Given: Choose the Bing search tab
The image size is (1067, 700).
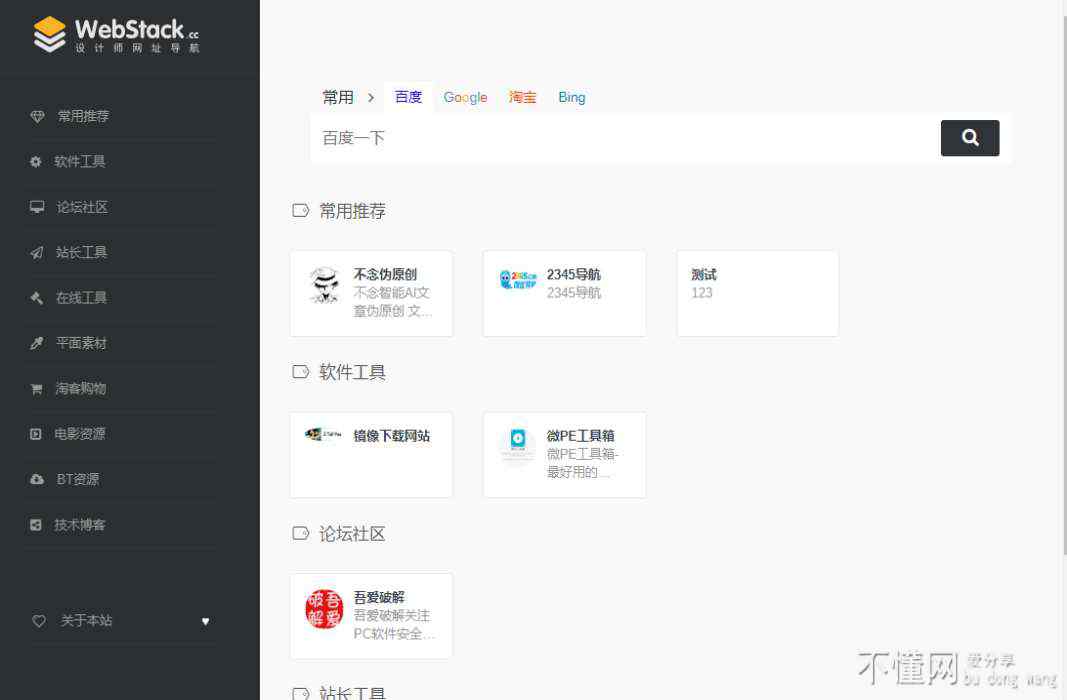Looking at the screenshot, I should tap(572, 97).
